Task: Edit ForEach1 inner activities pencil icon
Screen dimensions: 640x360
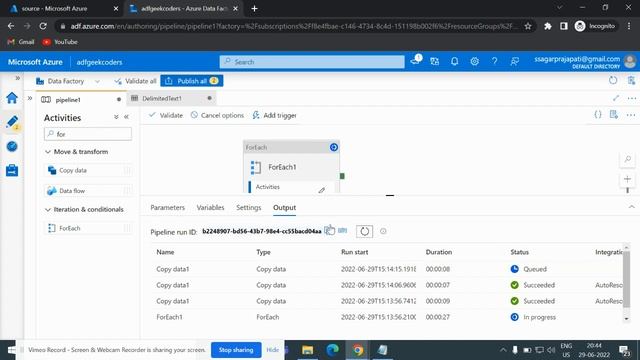Action: pyautogui.click(x=322, y=190)
